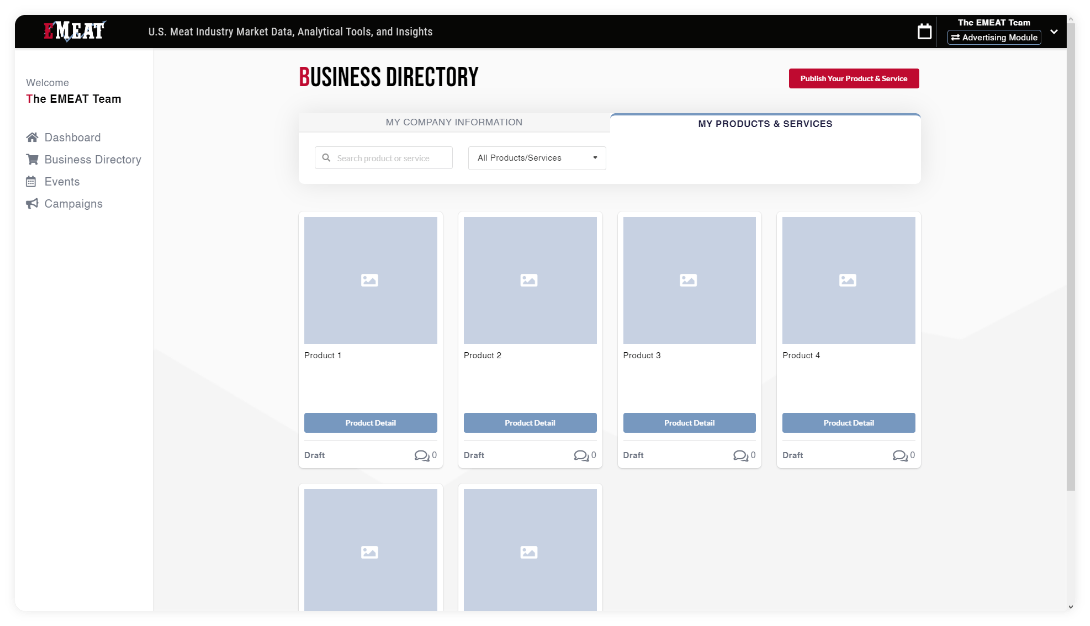Click comments icon on Product 4 card

[899, 456]
